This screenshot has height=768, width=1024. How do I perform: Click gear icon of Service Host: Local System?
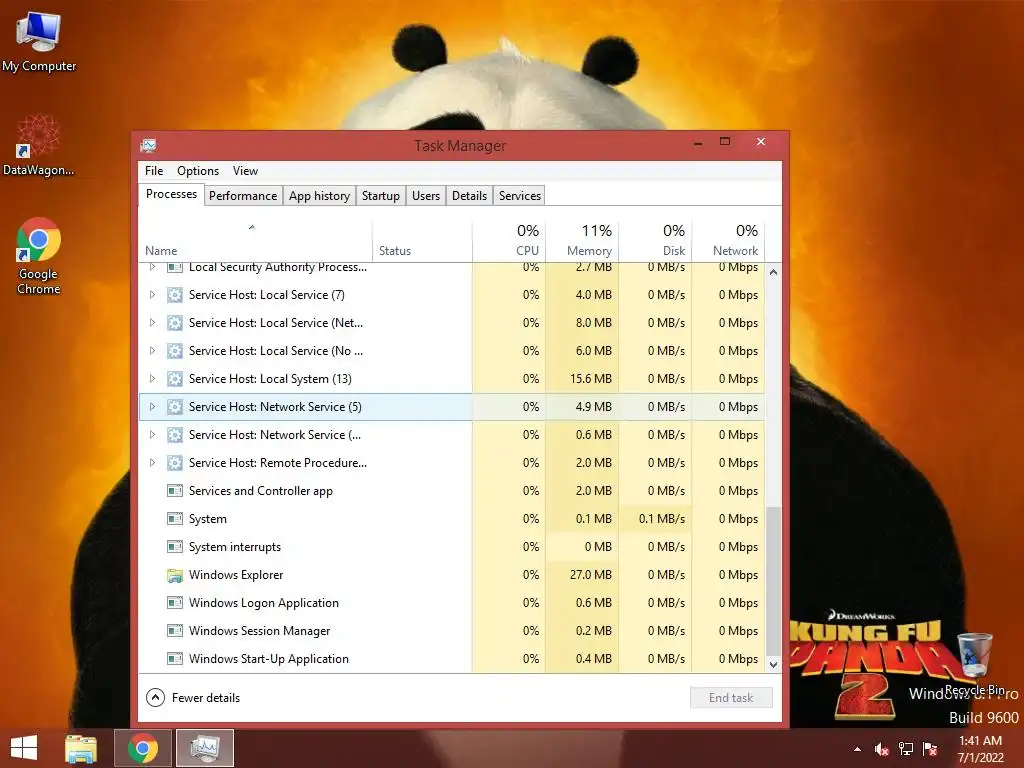pyautogui.click(x=174, y=379)
